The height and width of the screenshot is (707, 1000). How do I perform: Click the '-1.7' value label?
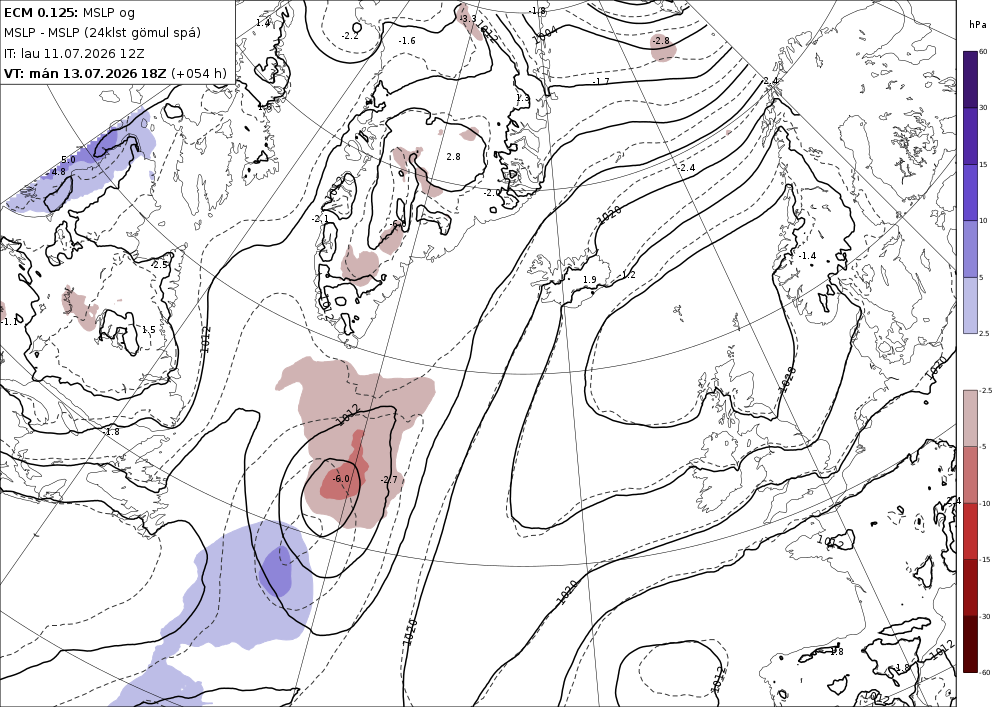point(601,81)
